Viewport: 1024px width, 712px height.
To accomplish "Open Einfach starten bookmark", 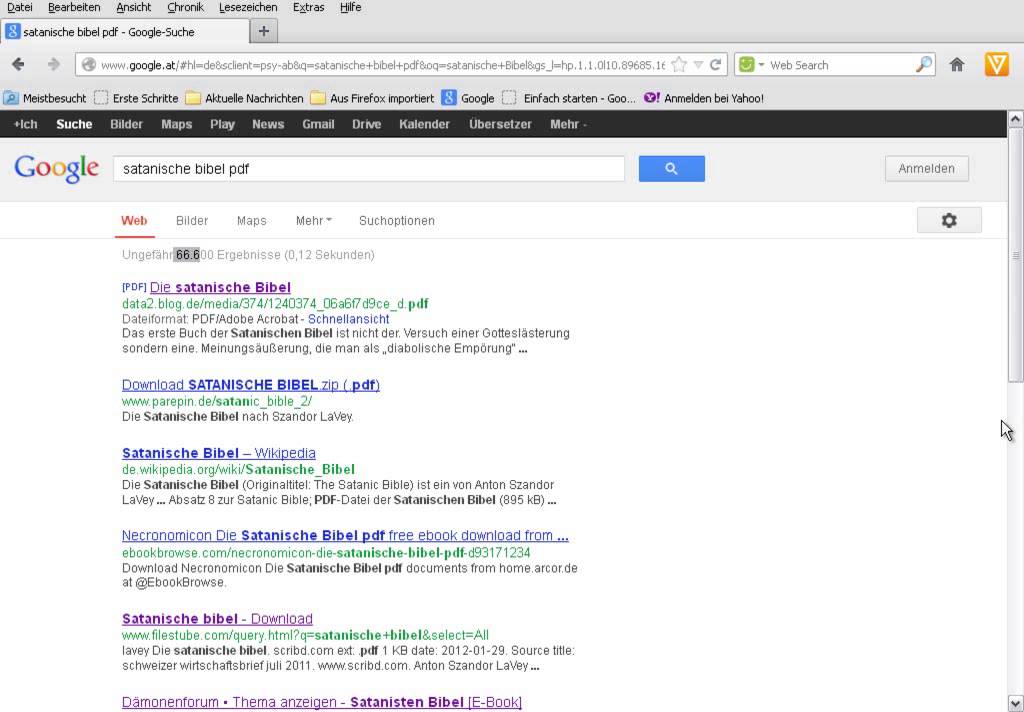I will pos(569,98).
